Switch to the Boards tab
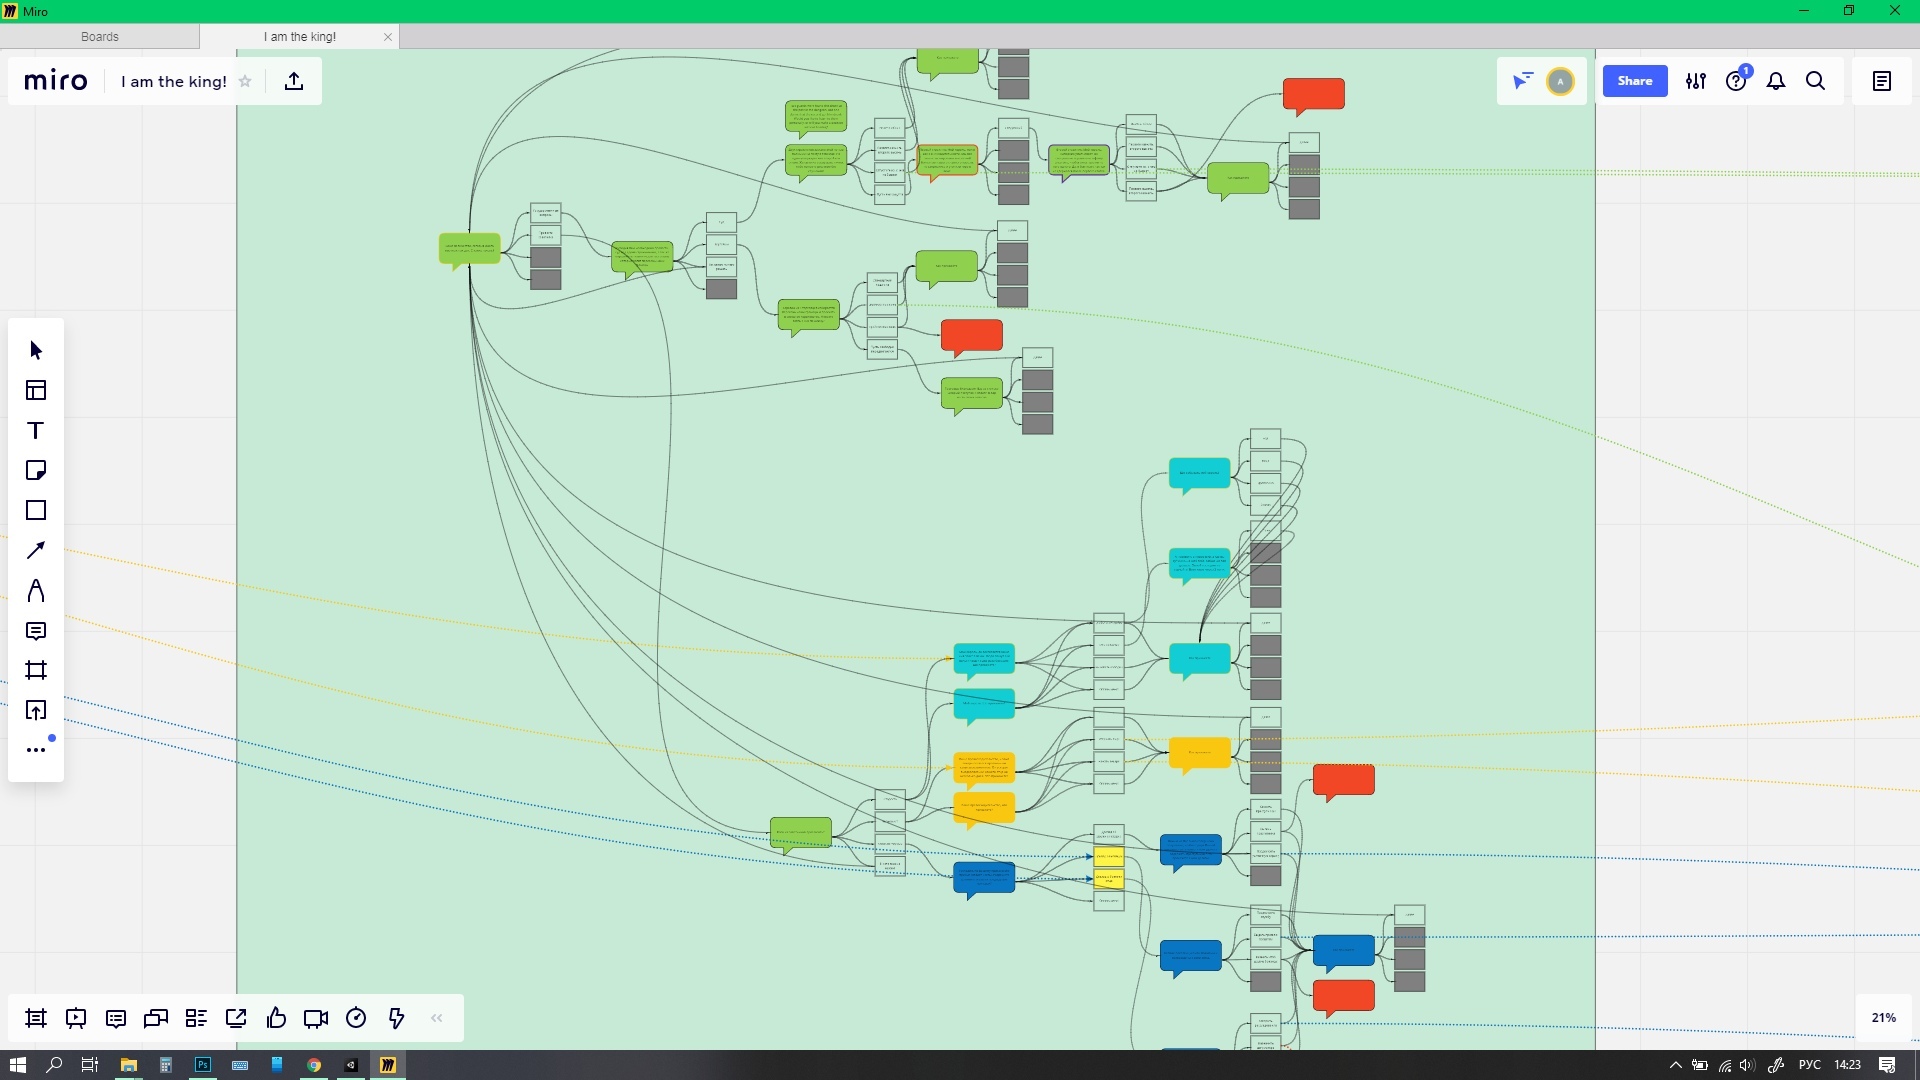This screenshot has height=1080, width=1920. [x=100, y=37]
